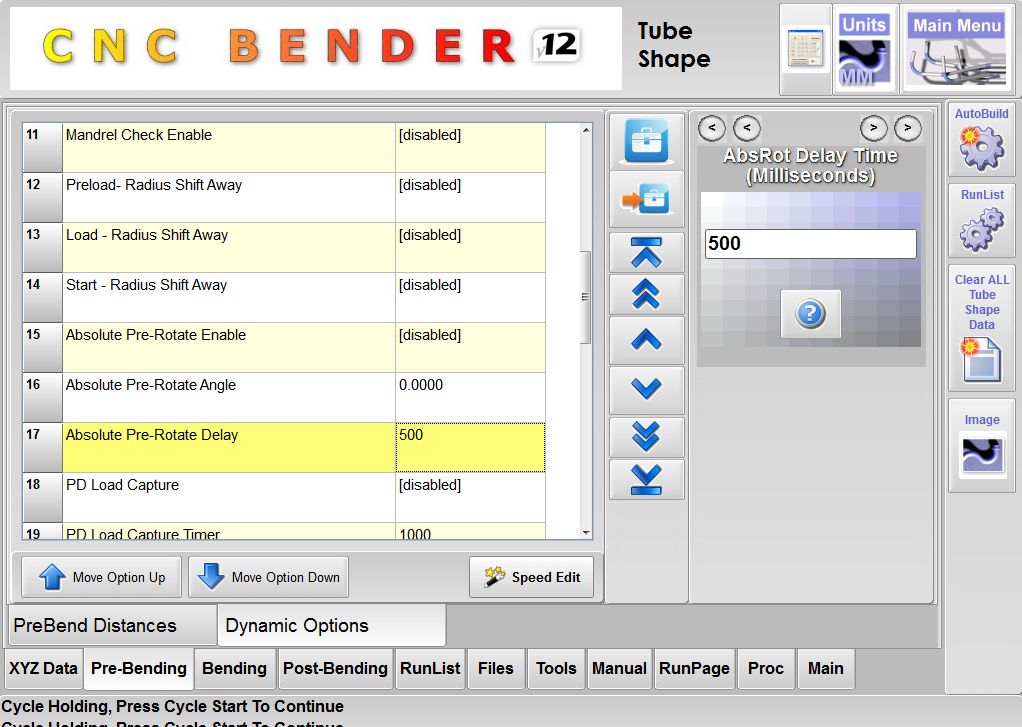1022x727 pixels.
Task: Jump to bottom of options list
Action: coord(646,479)
